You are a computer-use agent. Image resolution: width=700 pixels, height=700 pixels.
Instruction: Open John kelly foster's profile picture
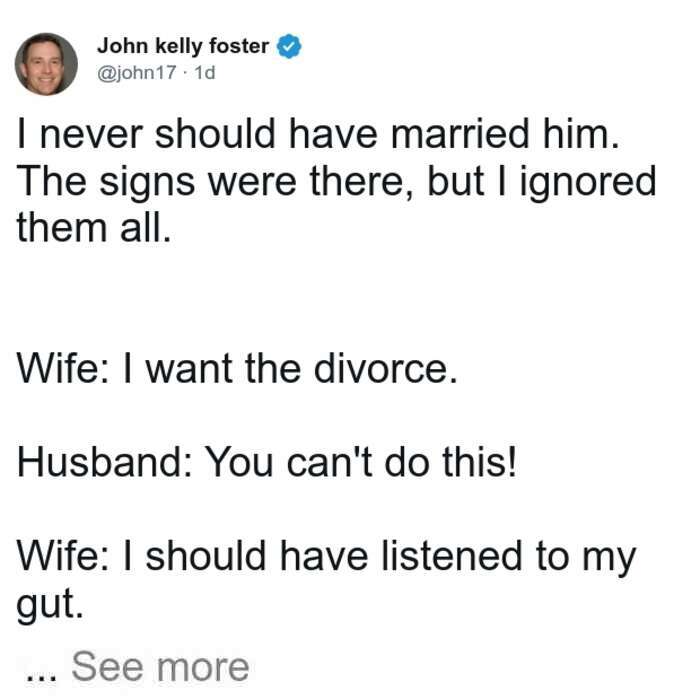(x=46, y=64)
